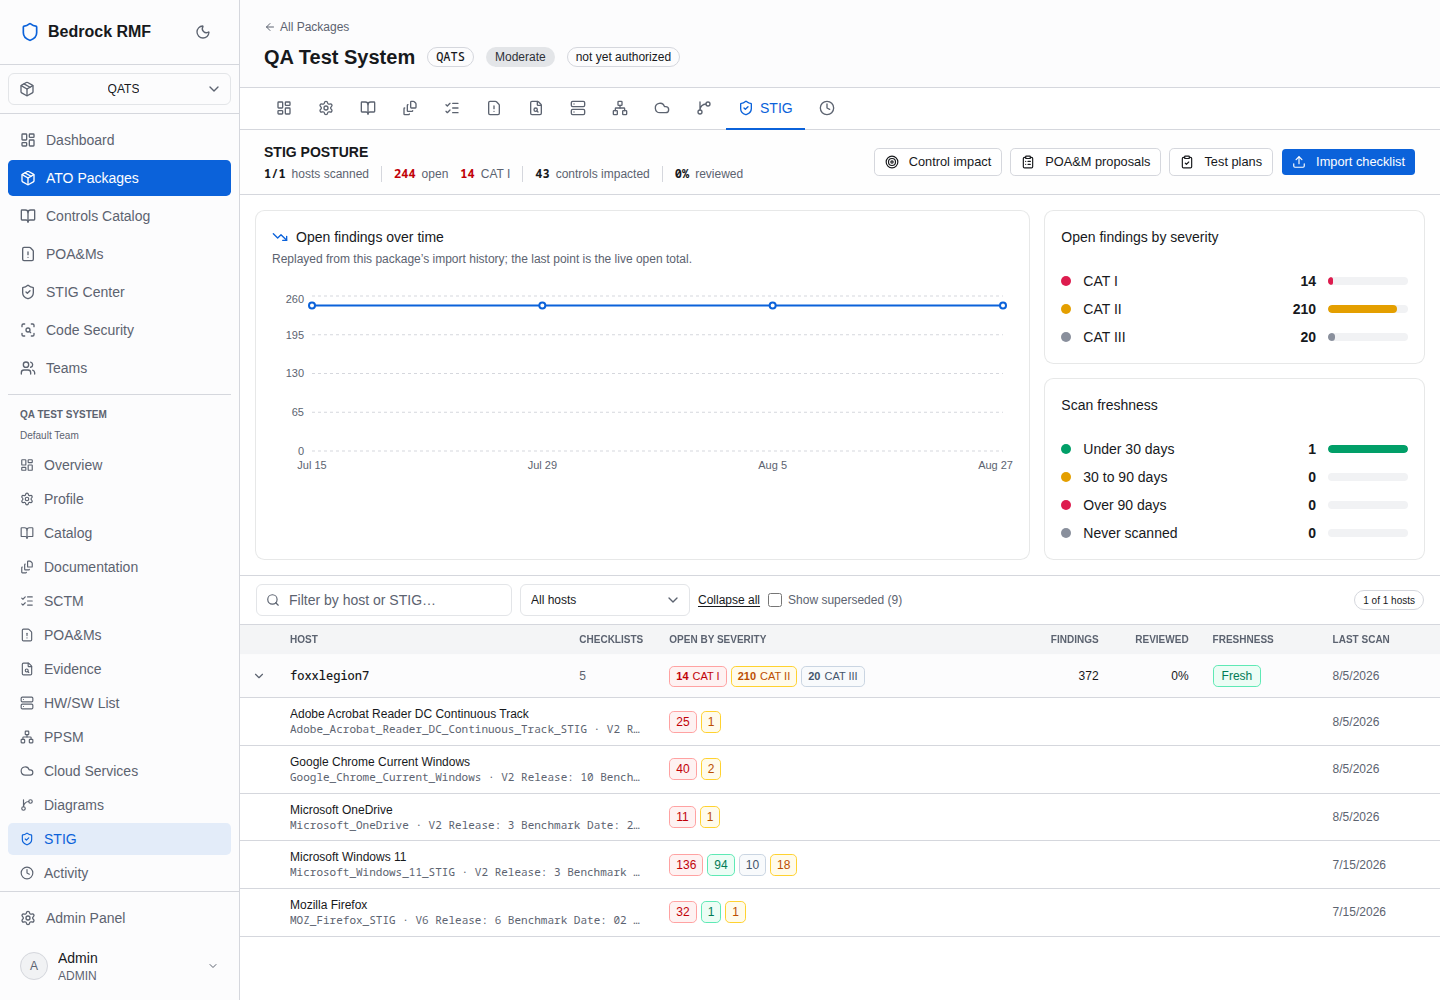Viewport: 1440px width, 1000px height.
Task: Open the Activity tab clock icon
Action: tap(827, 108)
